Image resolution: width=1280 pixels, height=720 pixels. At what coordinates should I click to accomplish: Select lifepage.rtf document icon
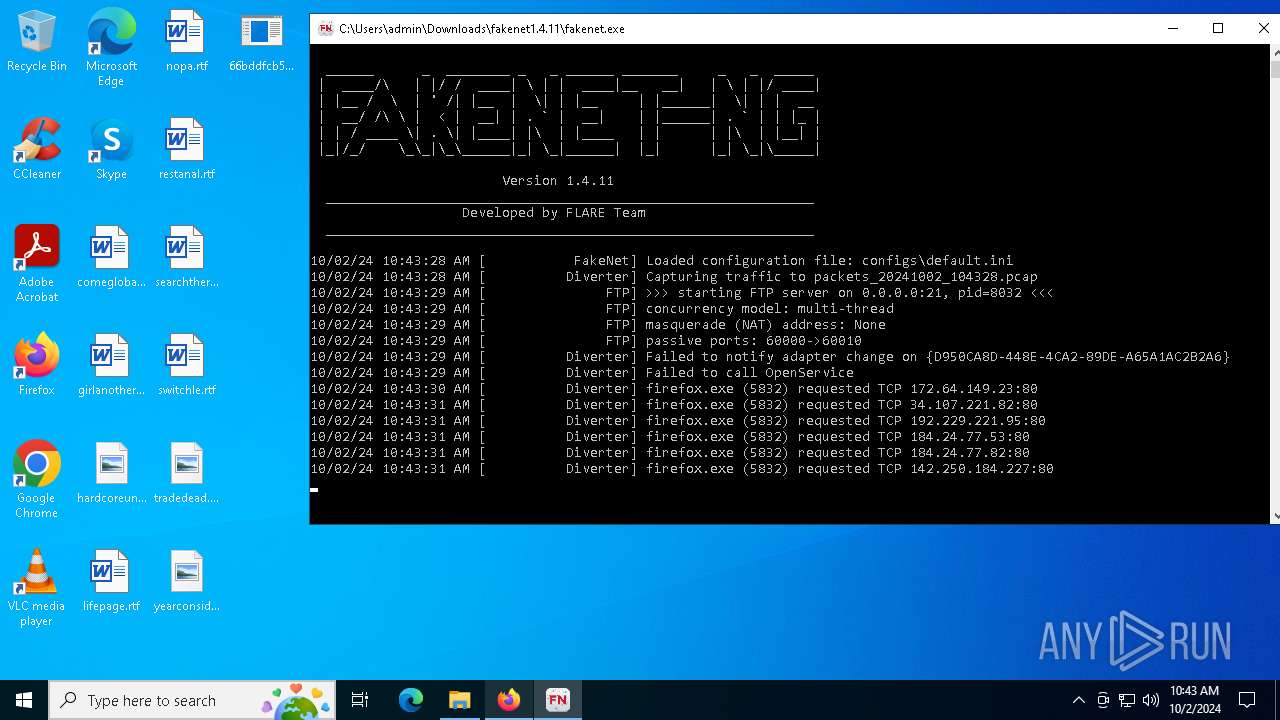[111, 582]
